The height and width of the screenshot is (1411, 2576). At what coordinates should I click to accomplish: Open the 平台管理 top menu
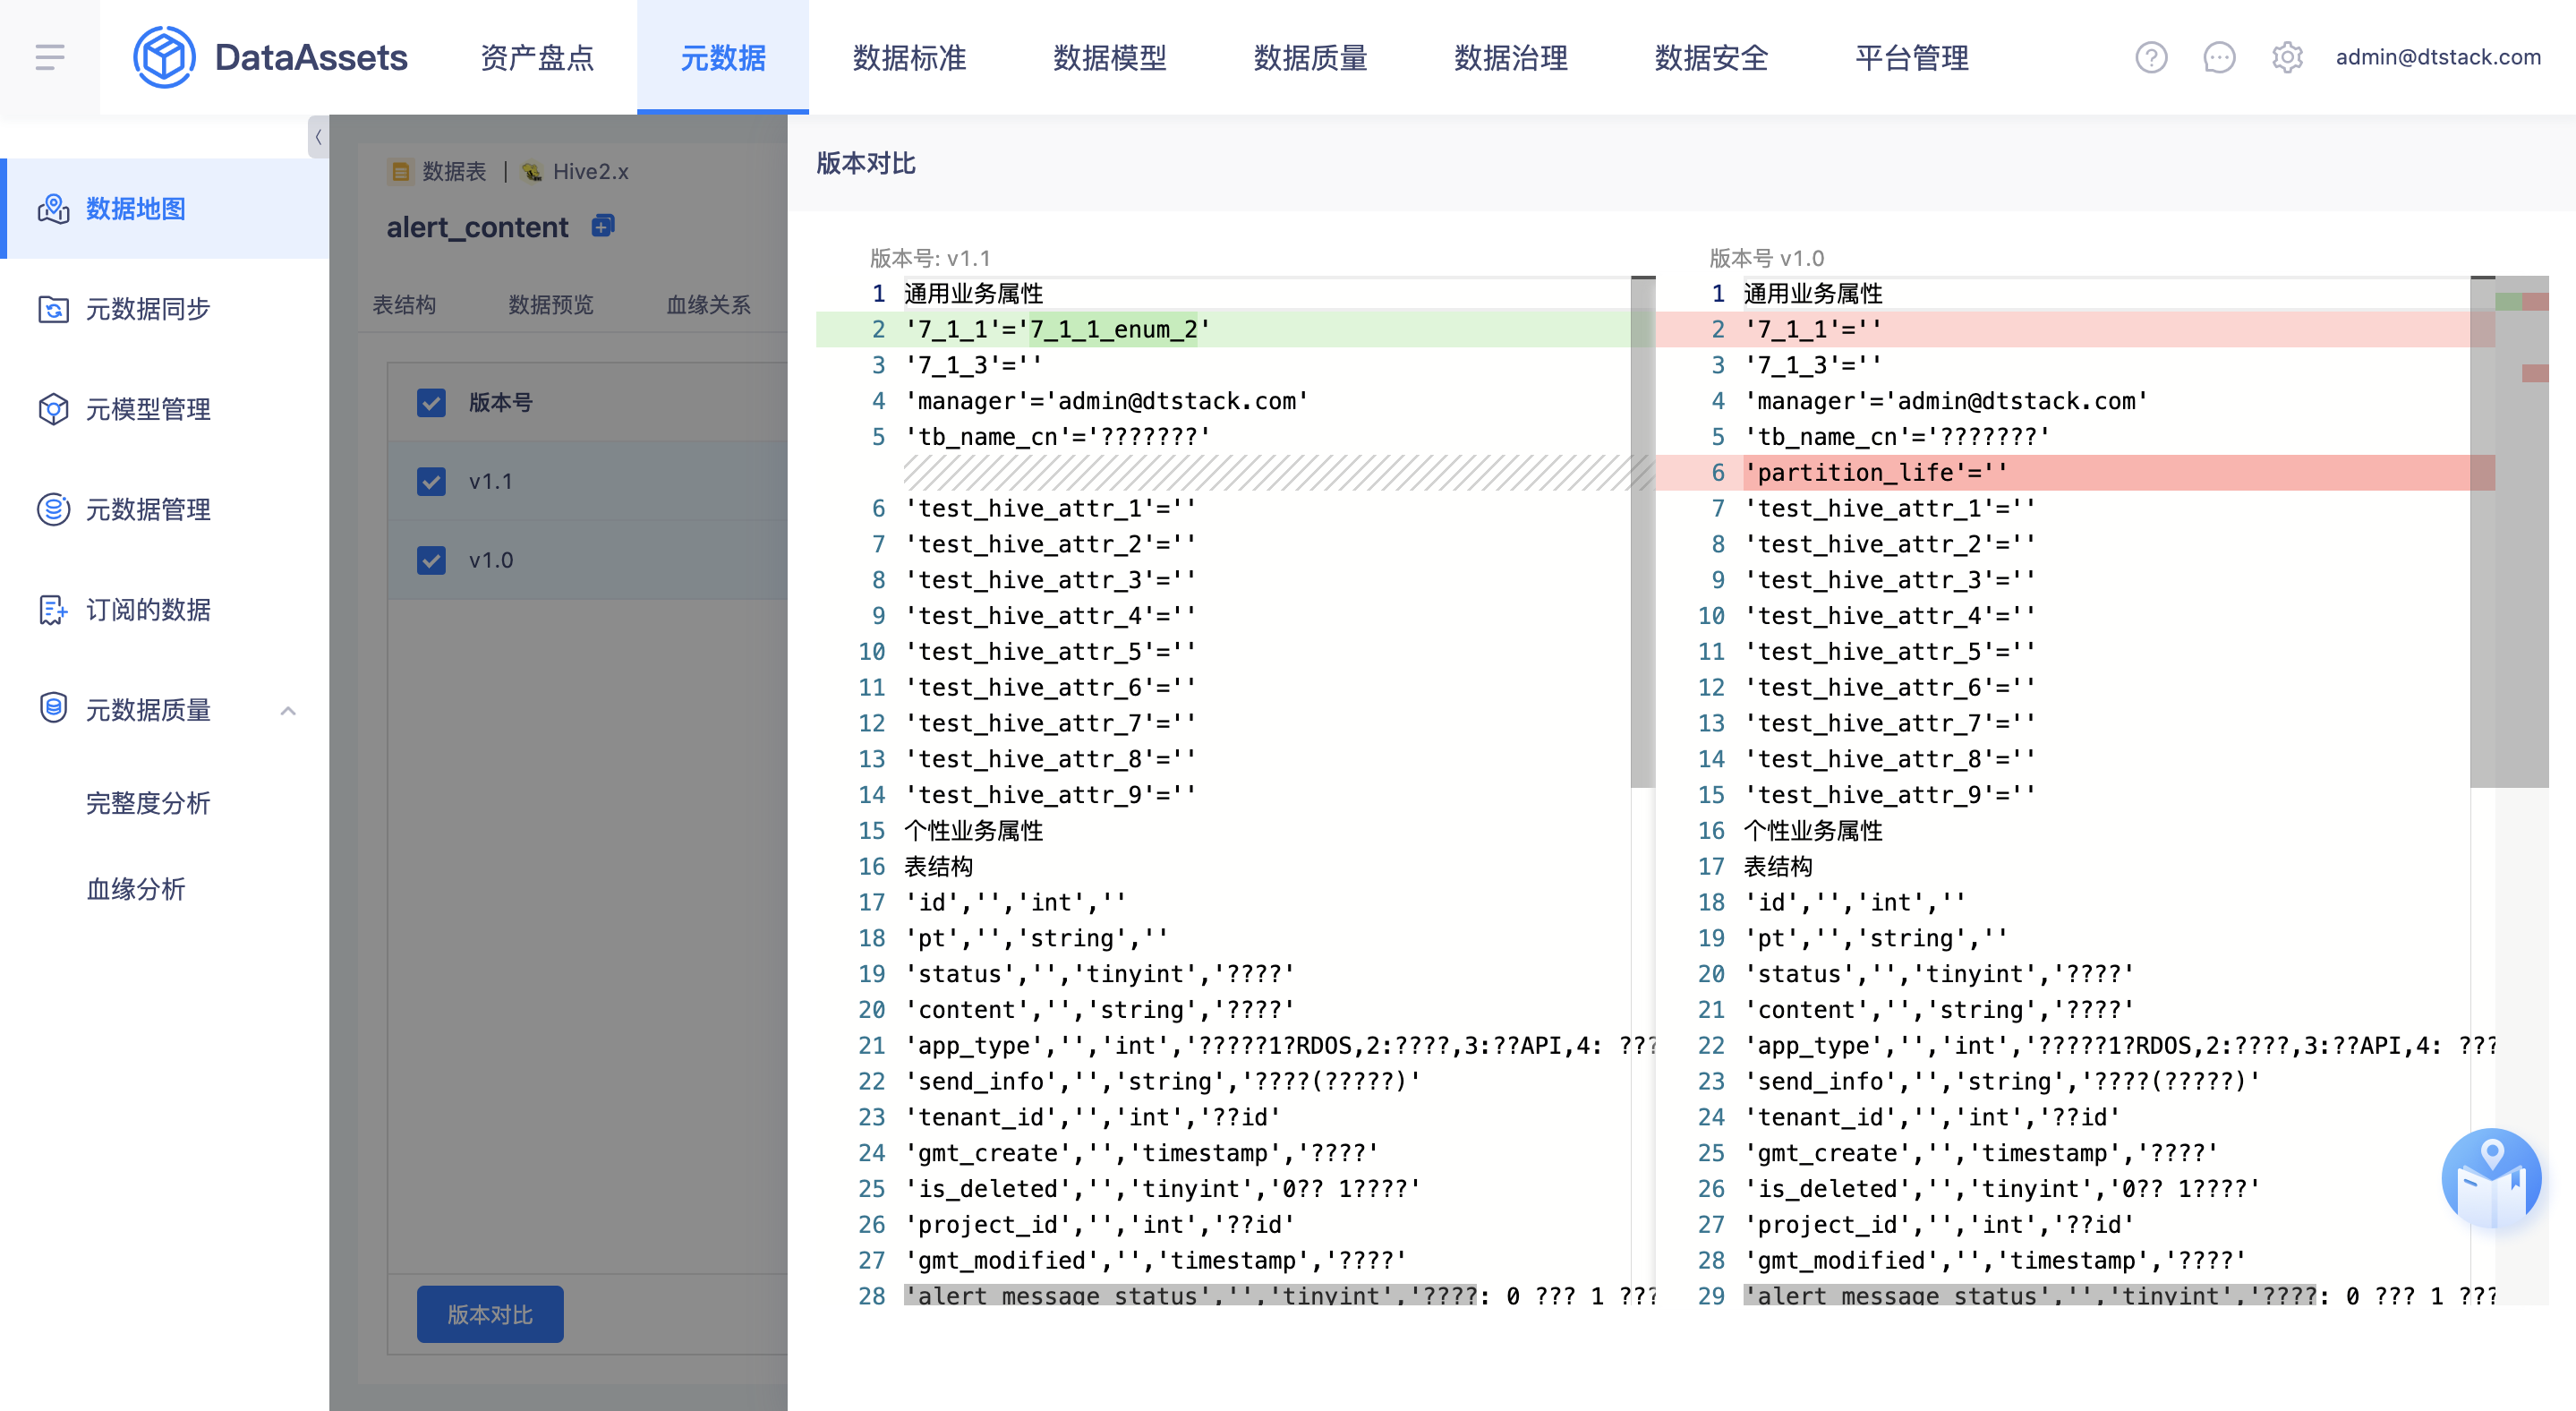pyautogui.click(x=1912, y=57)
